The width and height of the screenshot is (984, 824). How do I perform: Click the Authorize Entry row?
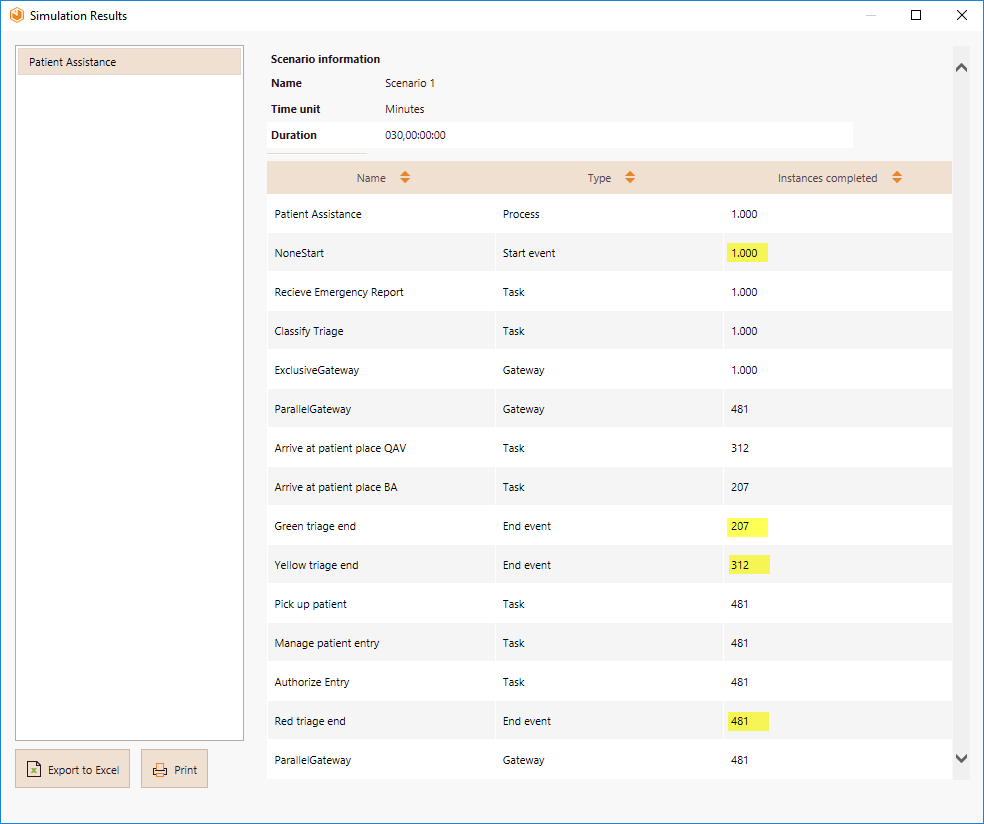[609, 682]
